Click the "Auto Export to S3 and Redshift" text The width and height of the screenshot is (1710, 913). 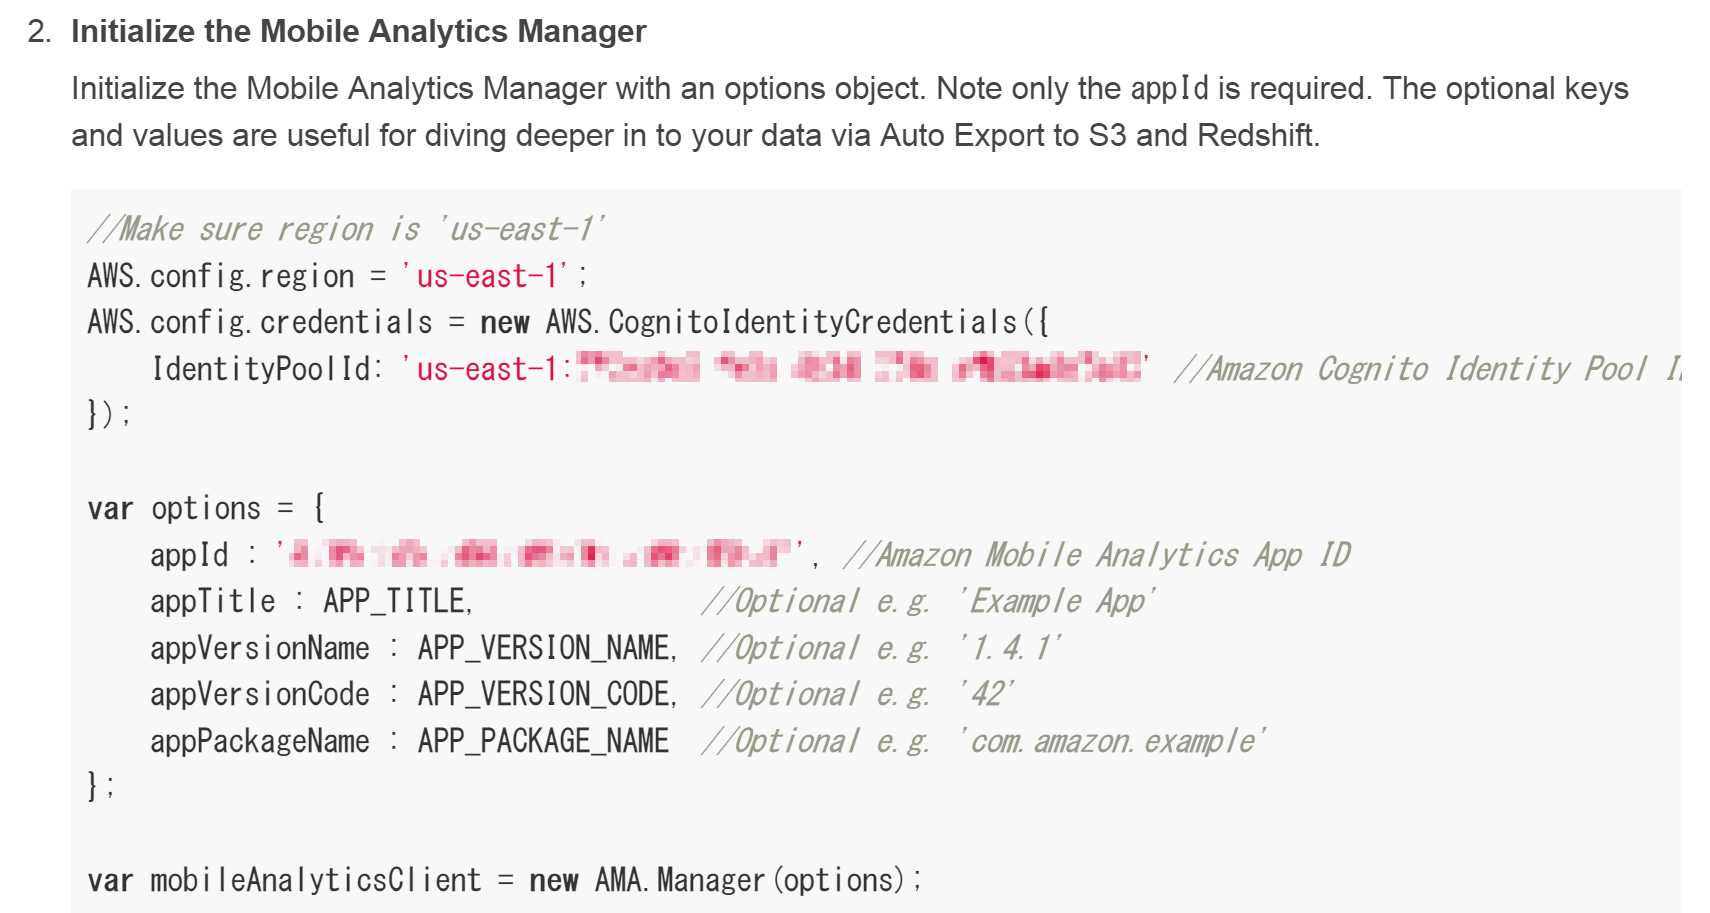(x=1099, y=135)
